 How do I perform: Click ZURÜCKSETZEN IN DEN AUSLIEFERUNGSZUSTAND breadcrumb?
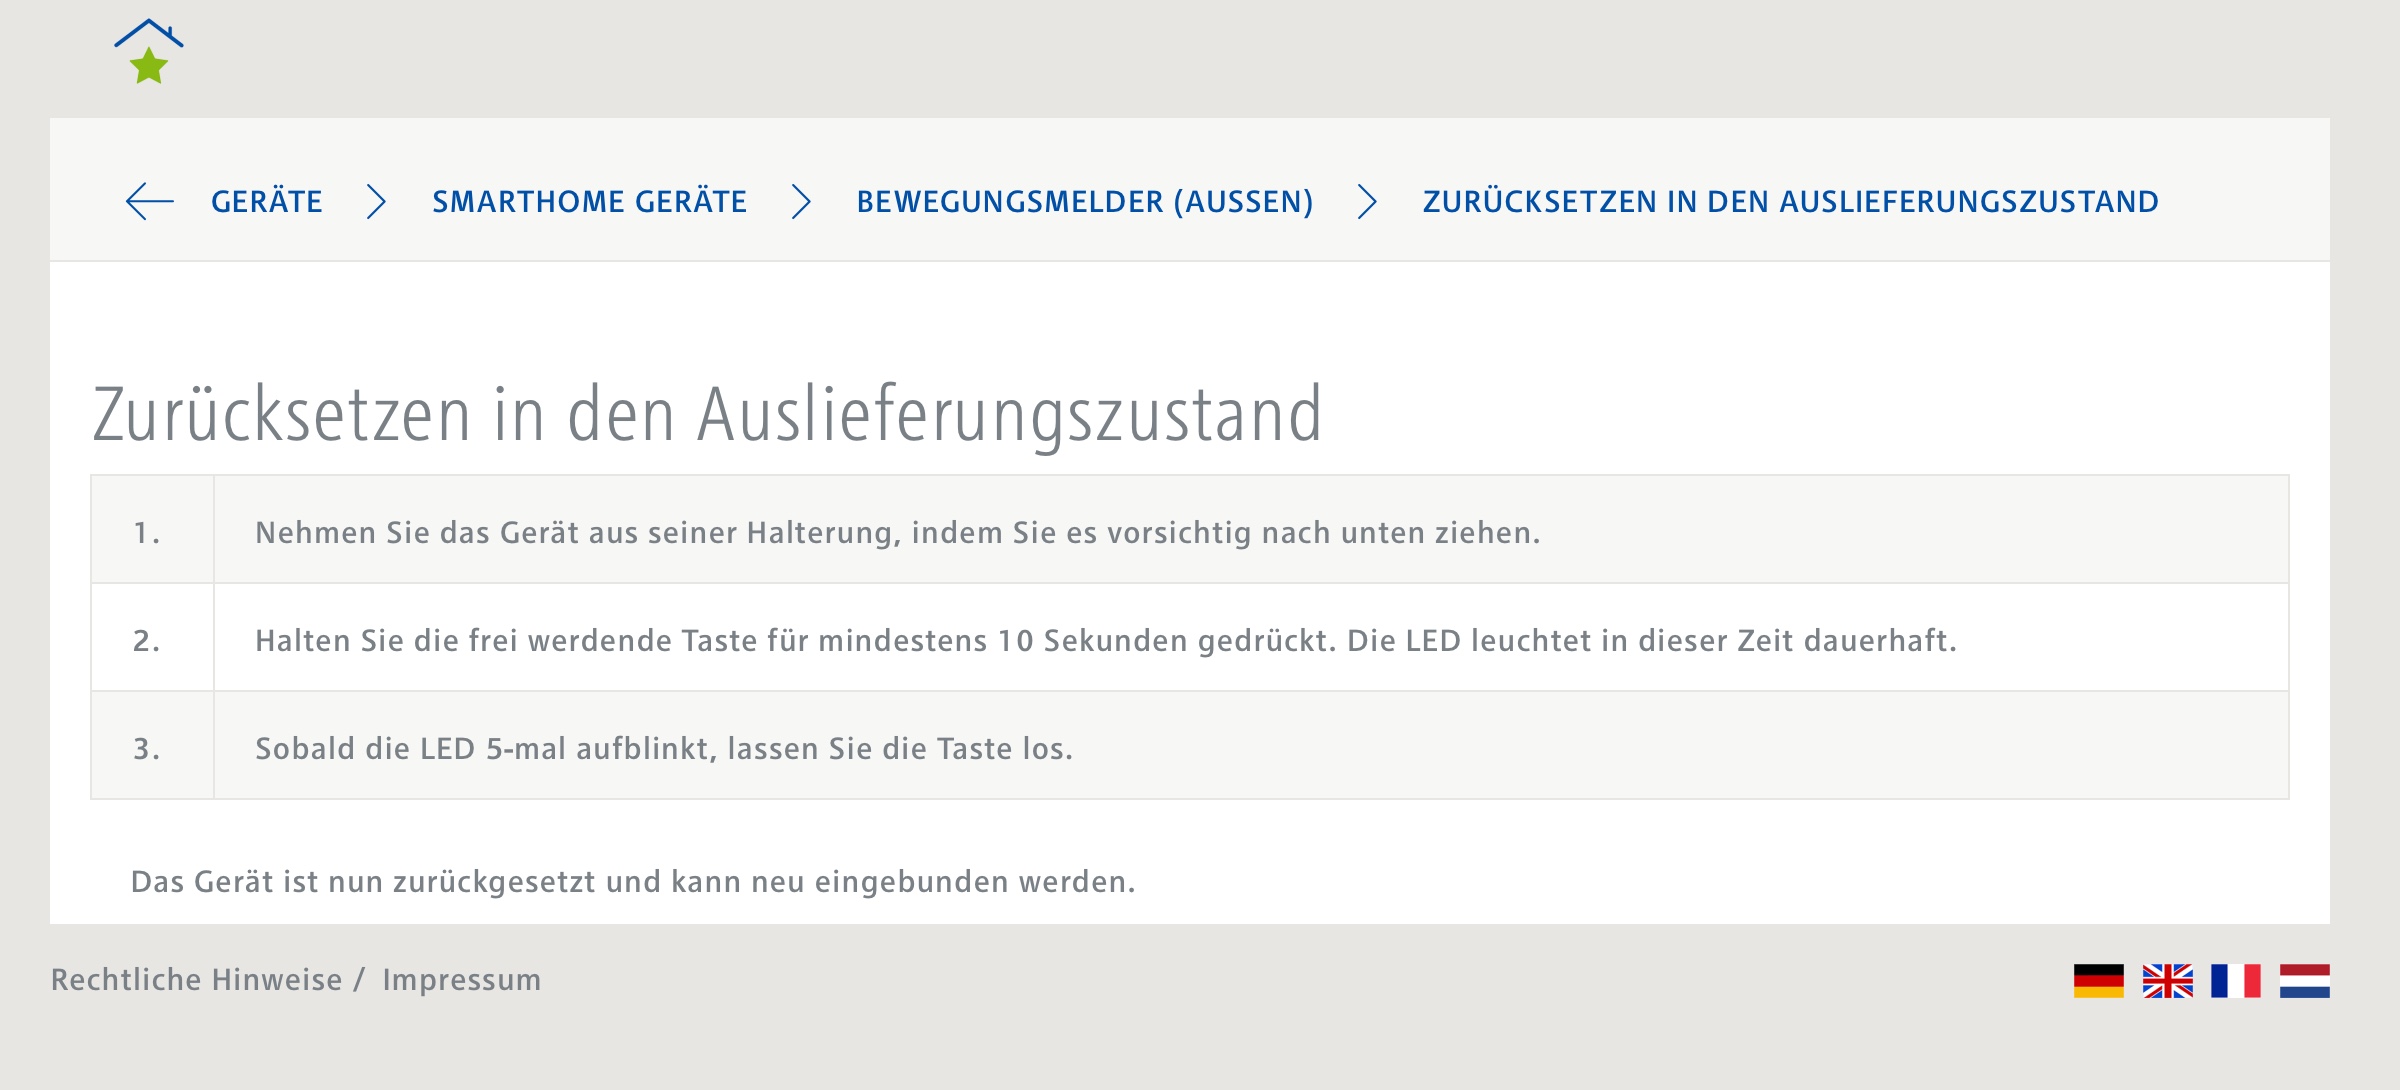tap(1790, 201)
